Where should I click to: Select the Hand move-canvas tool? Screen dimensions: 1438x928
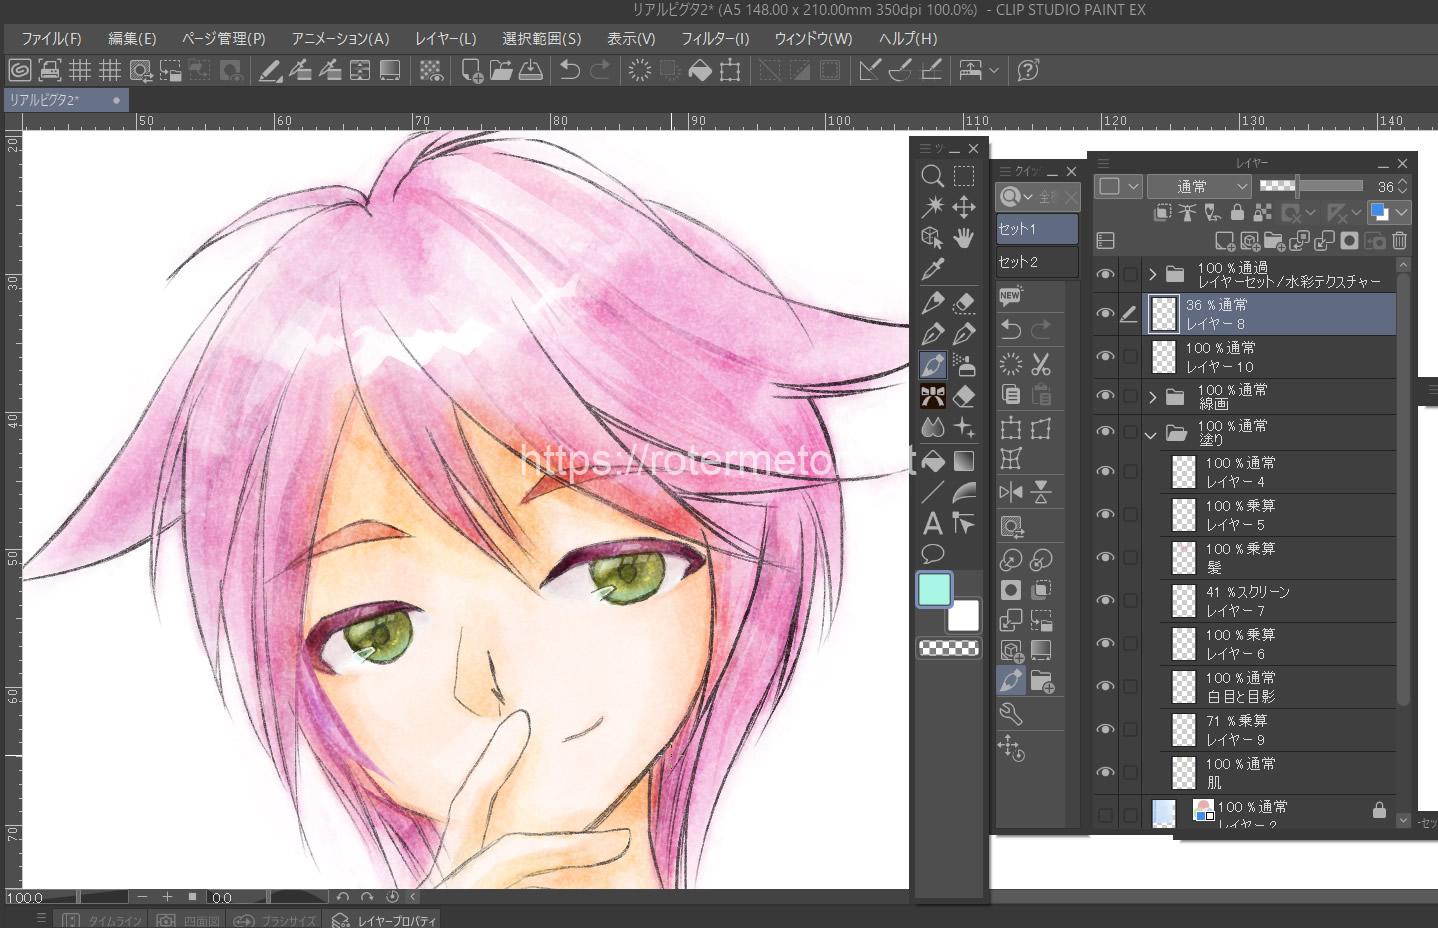click(x=964, y=238)
